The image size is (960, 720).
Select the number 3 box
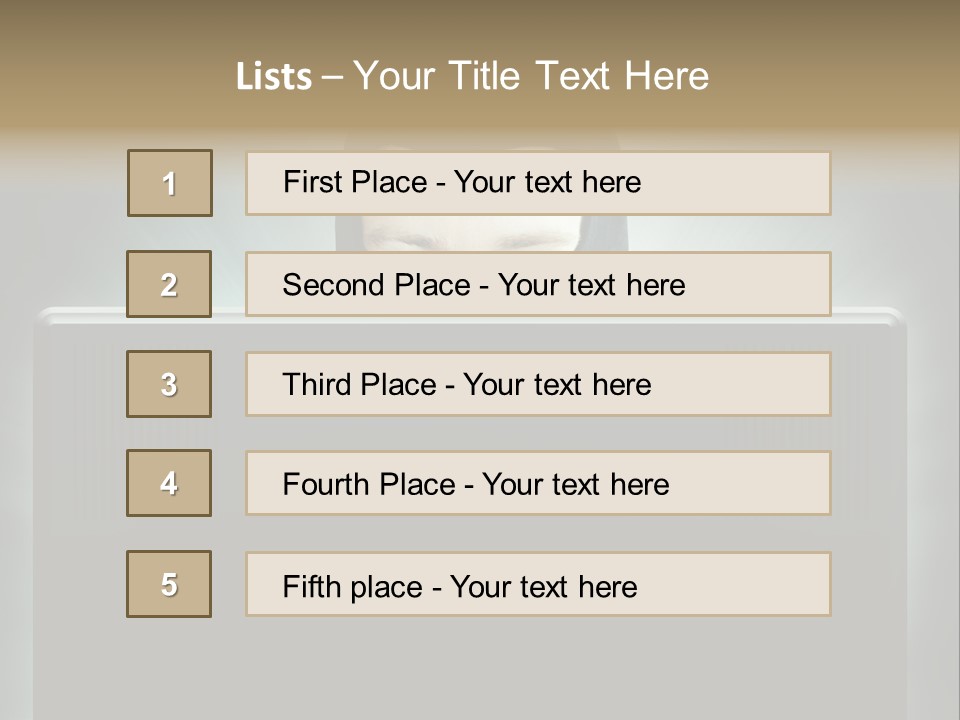[169, 384]
